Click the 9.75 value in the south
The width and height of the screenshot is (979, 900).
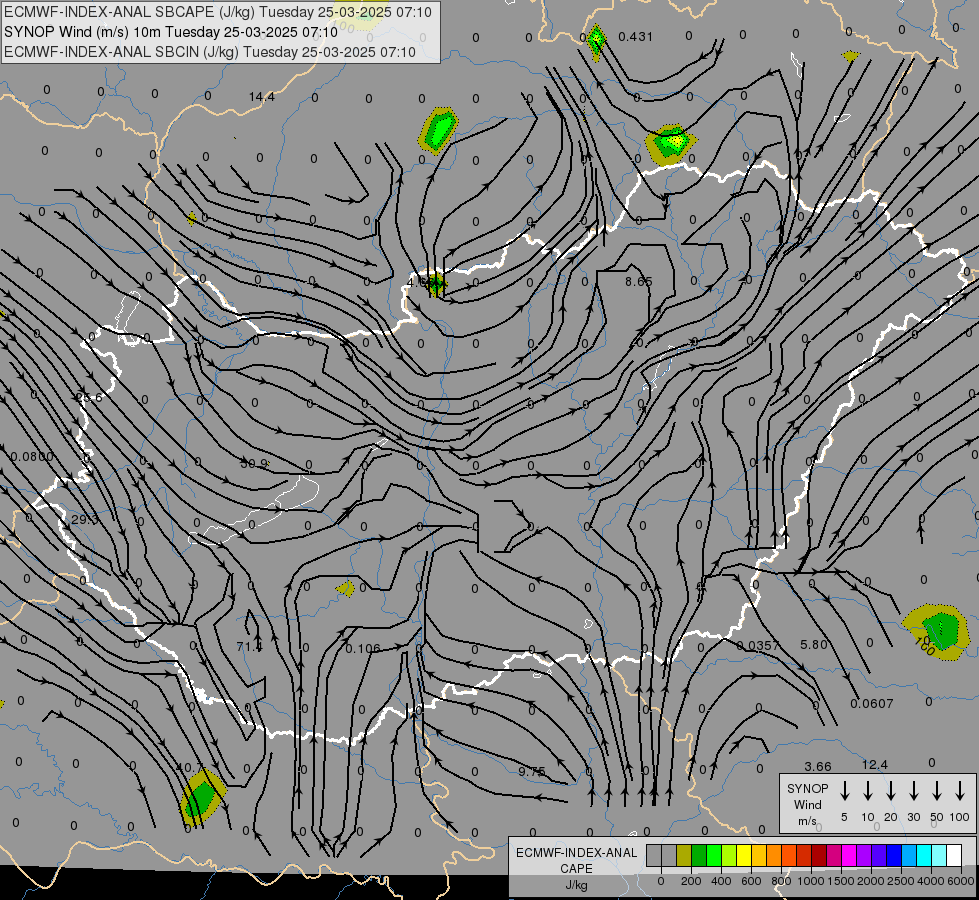[x=531, y=772]
